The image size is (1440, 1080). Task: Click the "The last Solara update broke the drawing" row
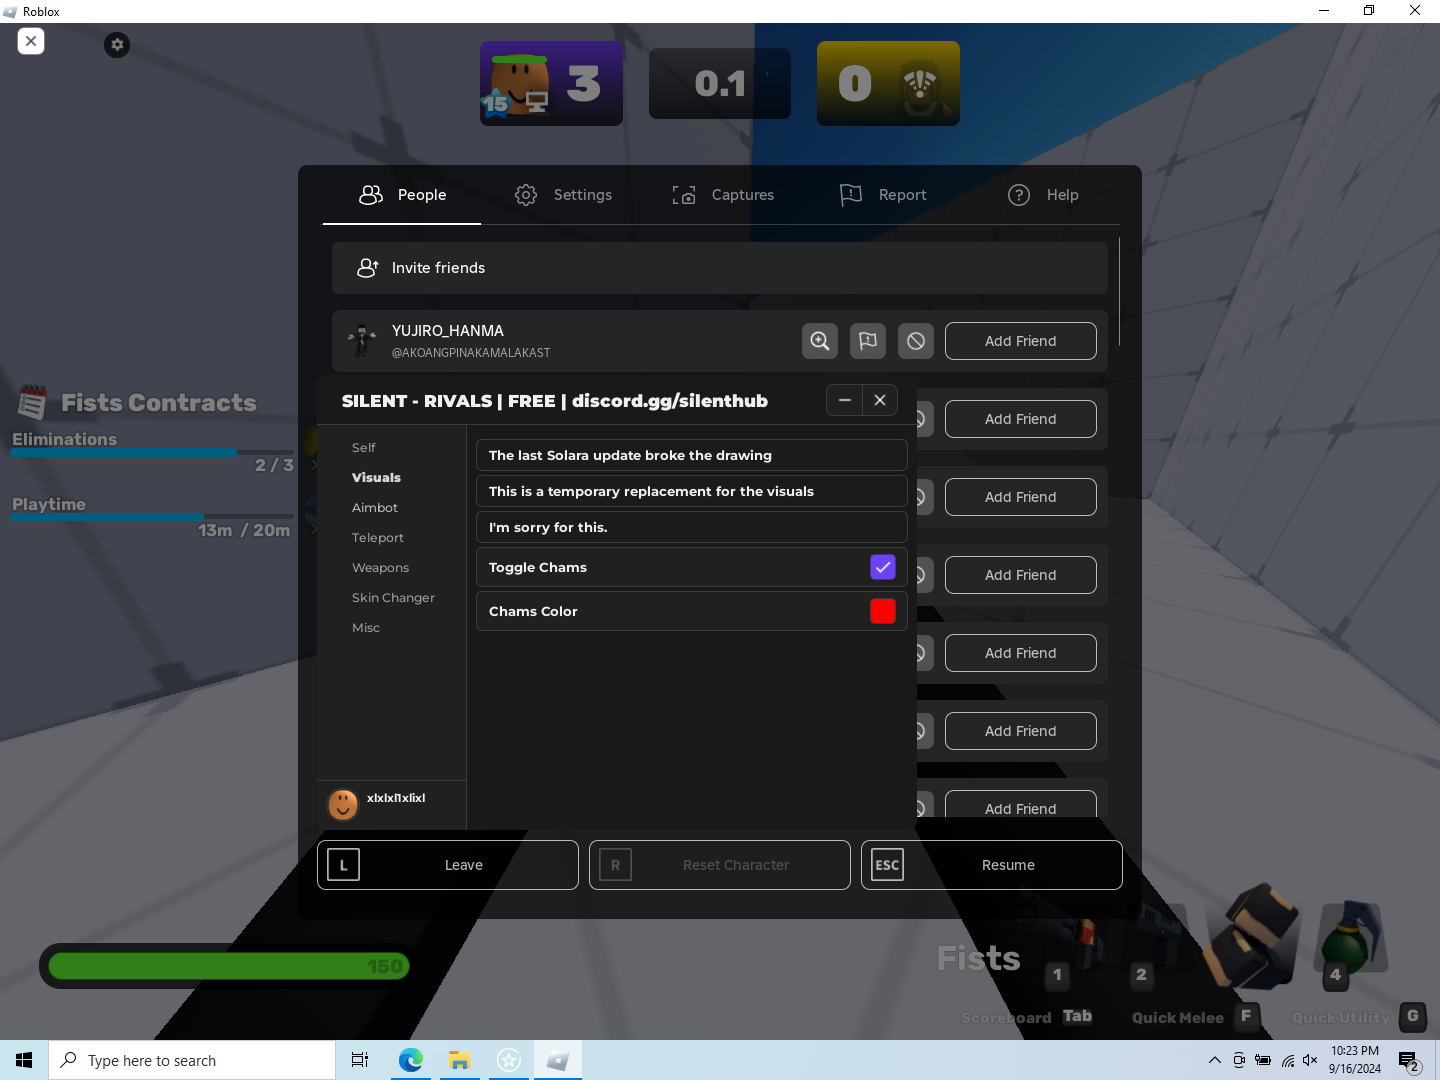pyautogui.click(x=692, y=455)
